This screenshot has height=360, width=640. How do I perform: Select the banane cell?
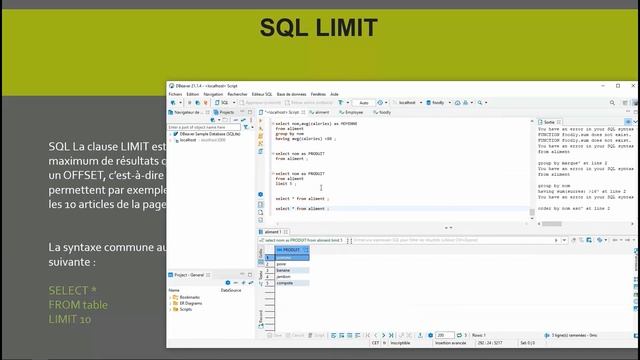click(291, 270)
